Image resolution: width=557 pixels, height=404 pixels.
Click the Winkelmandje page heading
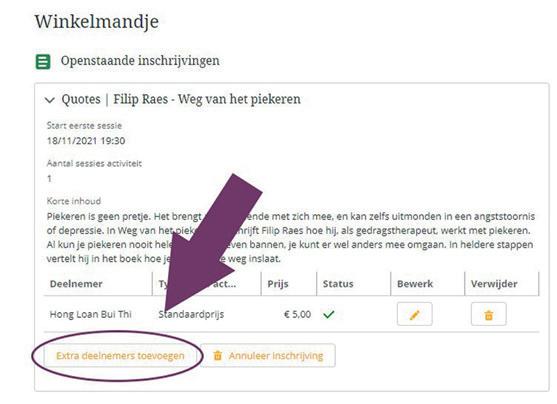pos(97,22)
